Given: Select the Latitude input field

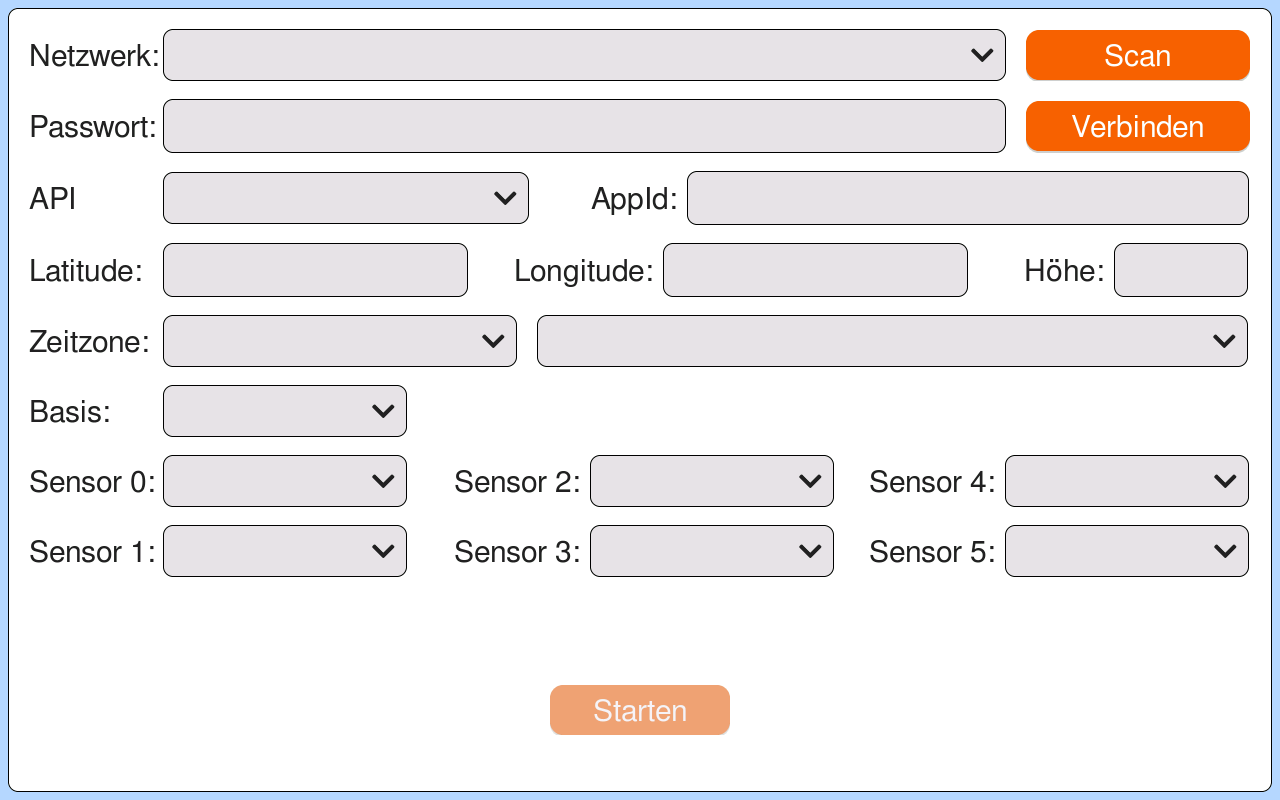Looking at the screenshot, I should (315, 270).
